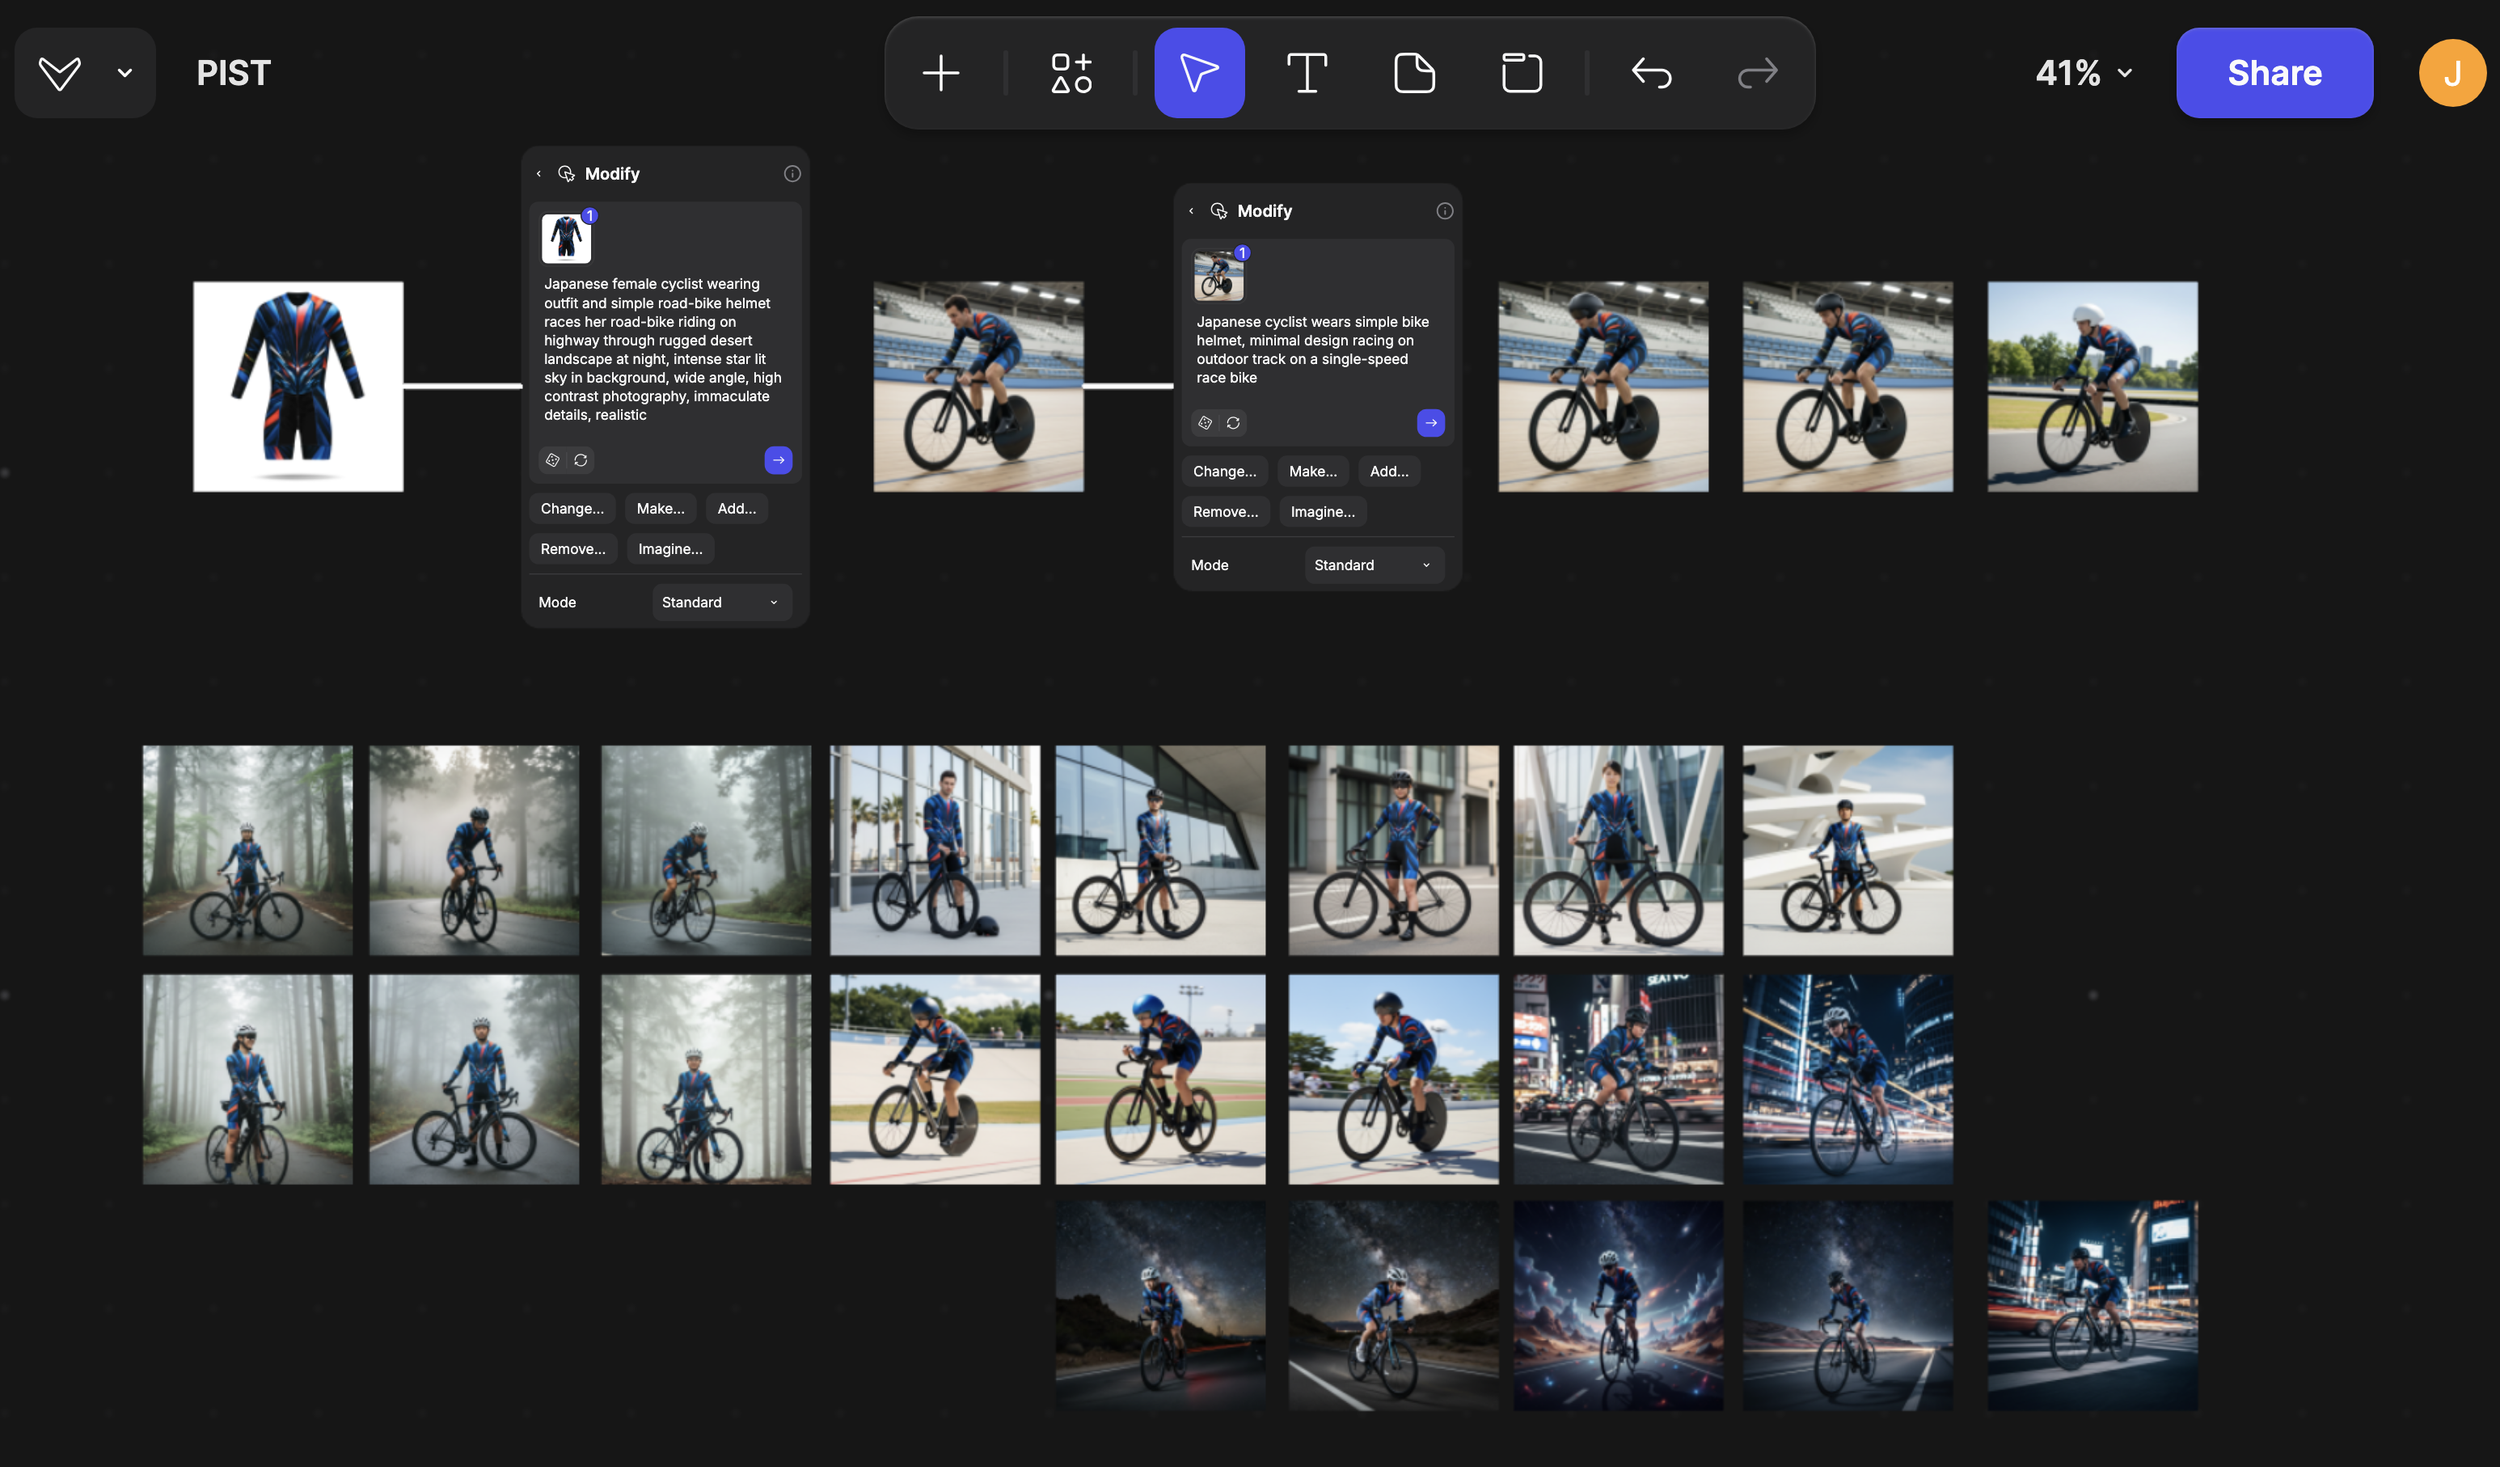The width and height of the screenshot is (2500, 1467).
Task: Click Change... in the female cyclist panel
Action: 573,509
